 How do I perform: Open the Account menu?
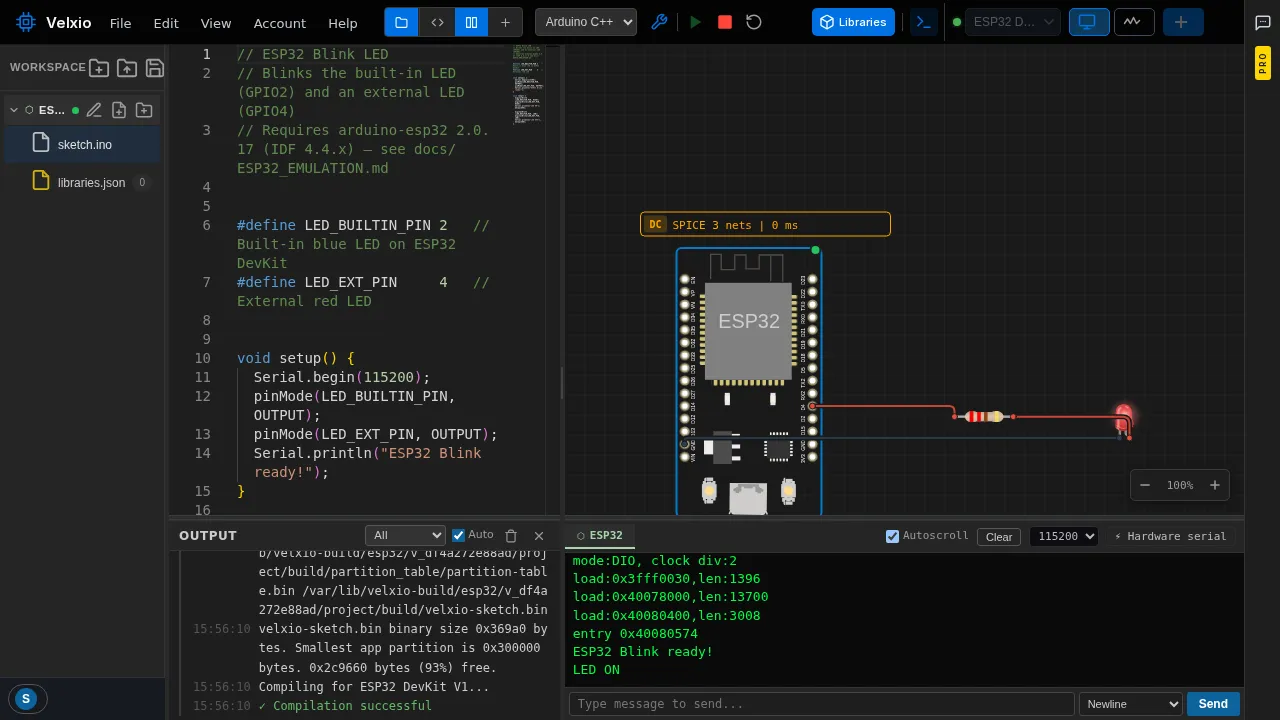pyautogui.click(x=280, y=23)
